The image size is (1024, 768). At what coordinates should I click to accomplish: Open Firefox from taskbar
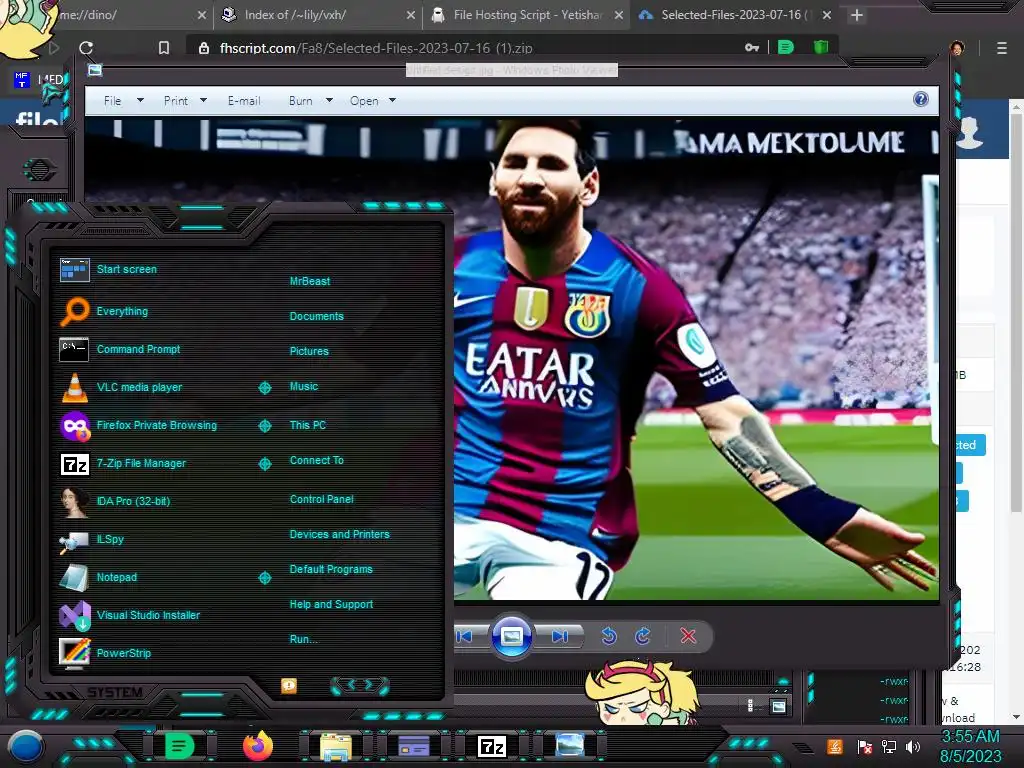257,746
